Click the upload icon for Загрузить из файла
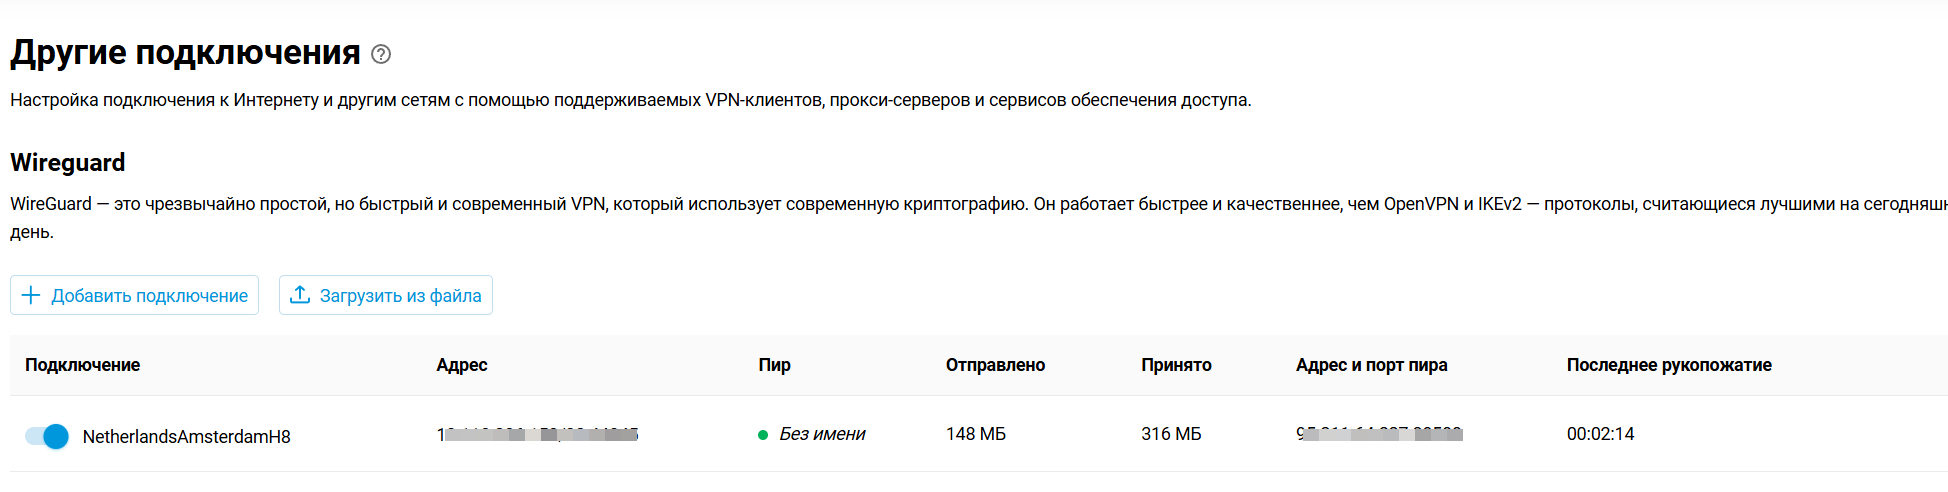The width and height of the screenshot is (1948, 492). (299, 295)
